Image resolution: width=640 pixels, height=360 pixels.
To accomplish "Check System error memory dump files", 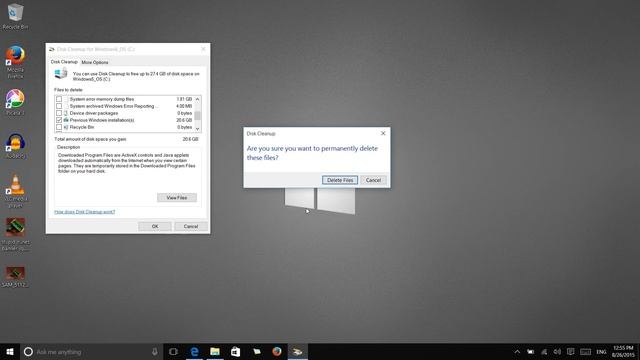I will [59, 99].
